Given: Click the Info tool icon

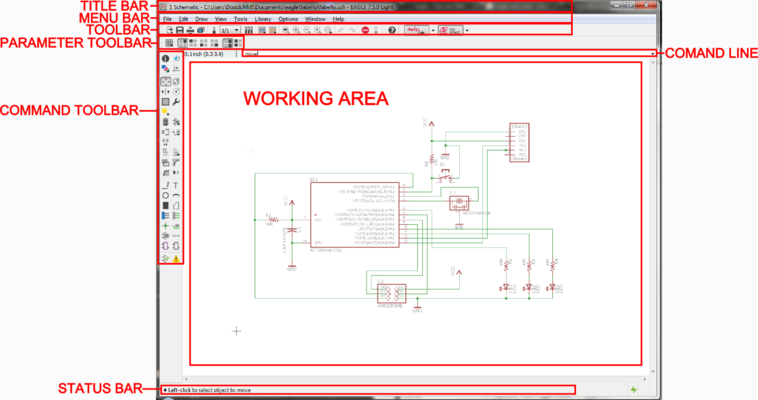Looking at the screenshot, I should click(x=165, y=60).
